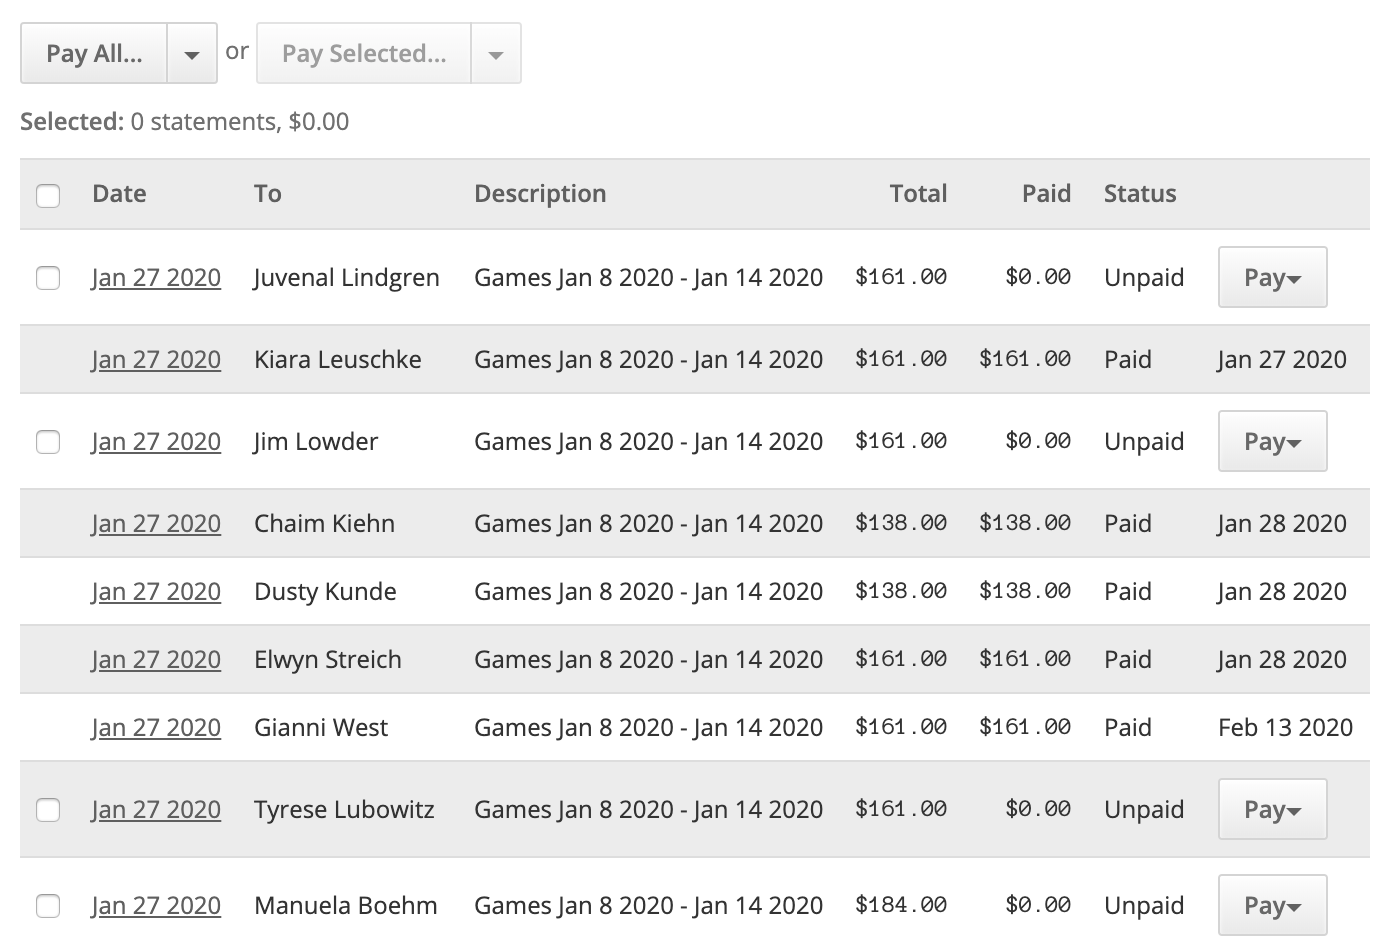Click Unpaid status for Tyrese Lubowitz
Image resolution: width=1400 pixels, height=950 pixels.
click(1144, 809)
